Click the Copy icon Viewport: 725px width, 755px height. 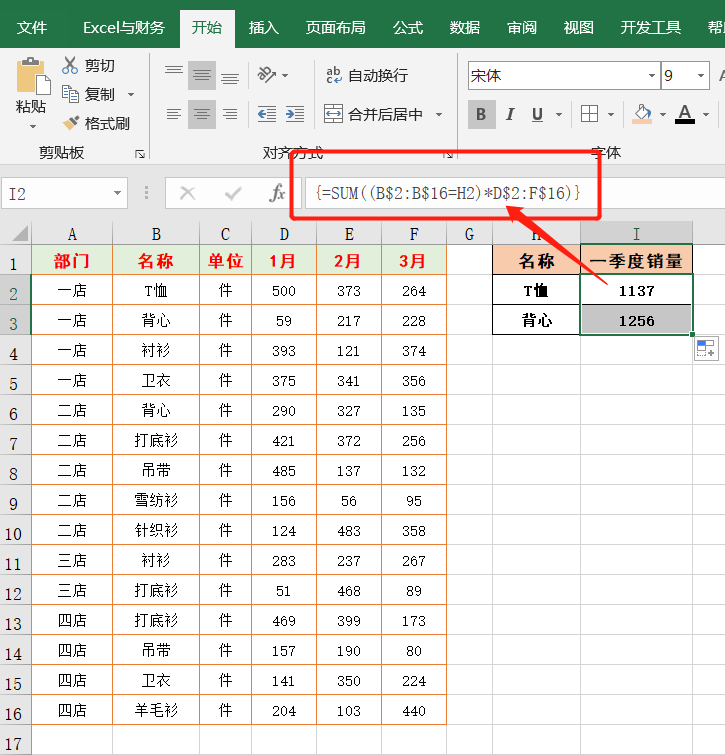[x=70, y=94]
